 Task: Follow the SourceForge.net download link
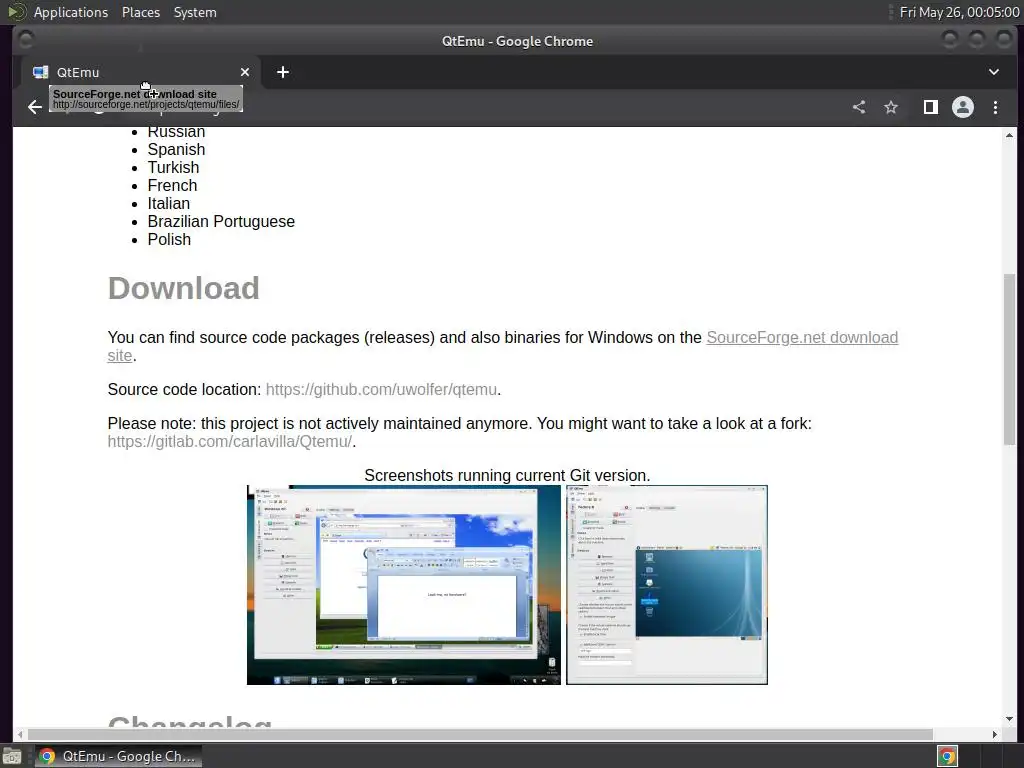coord(802,338)
